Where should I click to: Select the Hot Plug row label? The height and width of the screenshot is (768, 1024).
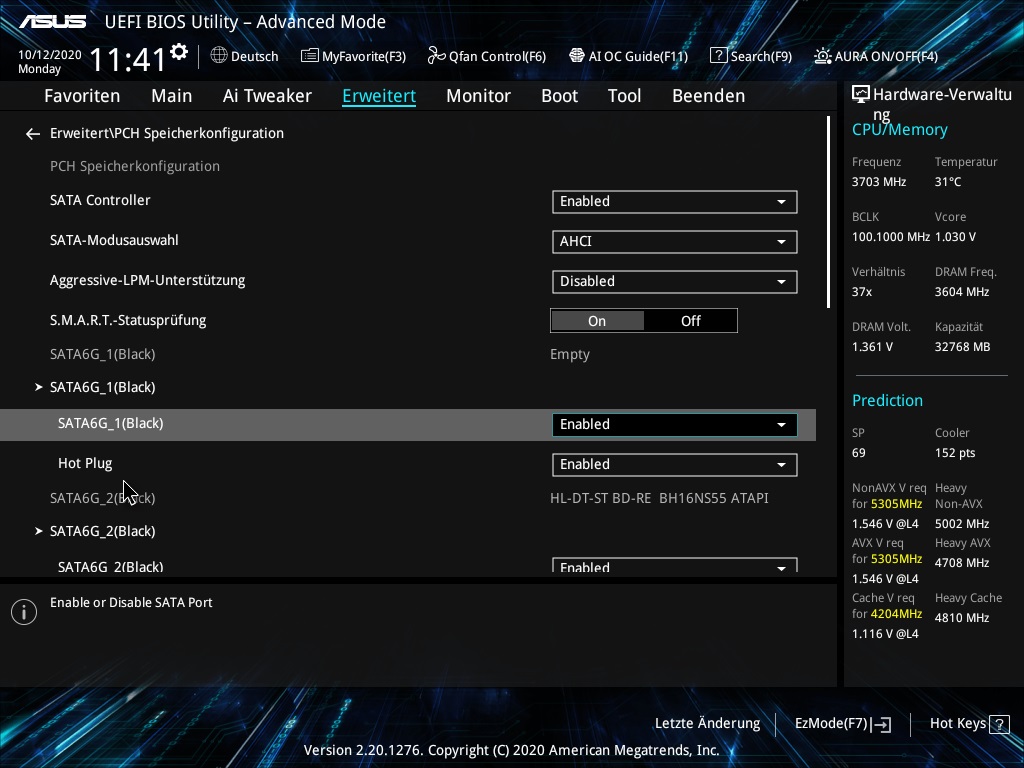85,464
